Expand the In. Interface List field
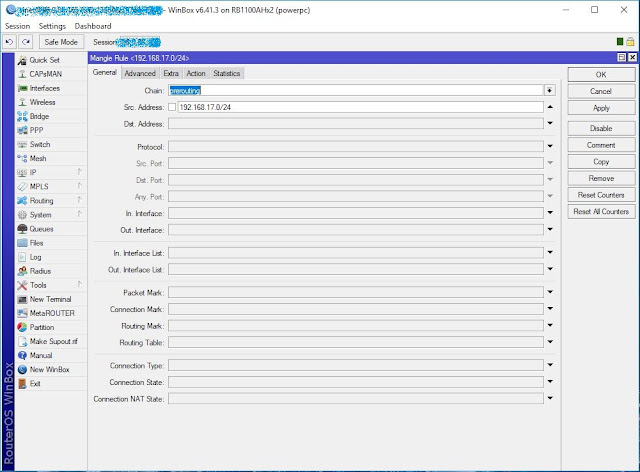Screen dimensions: 640x472 550,253
